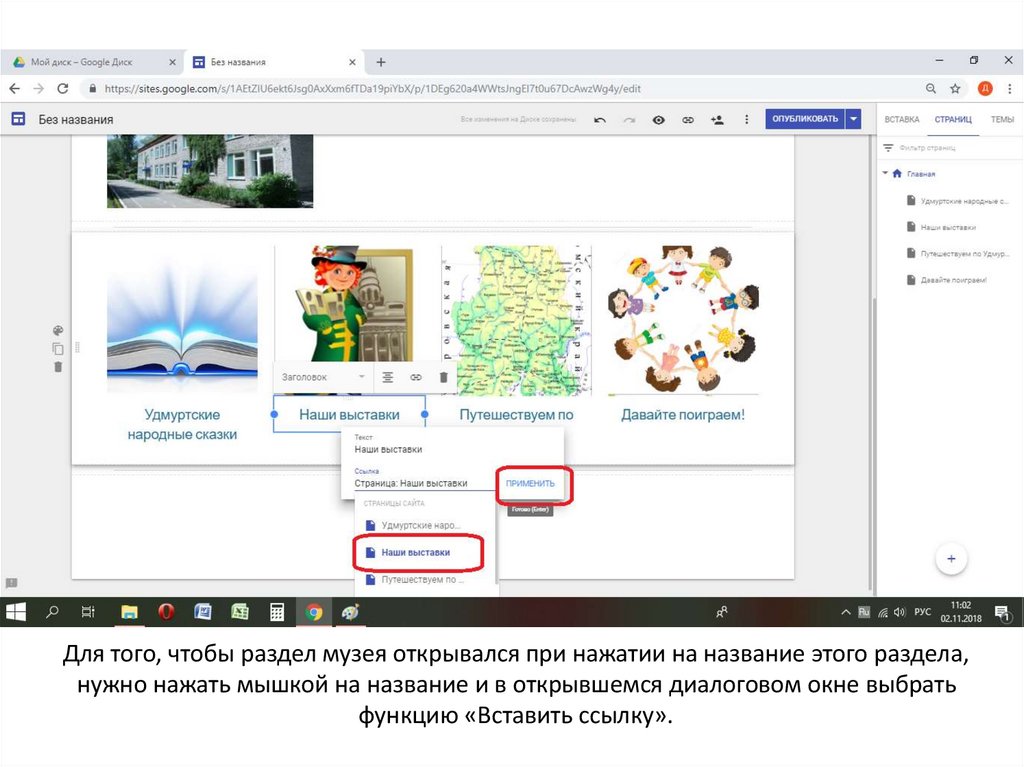Click the add collaborators icon
1024x767 pixels.
click(x=717, y=119)
